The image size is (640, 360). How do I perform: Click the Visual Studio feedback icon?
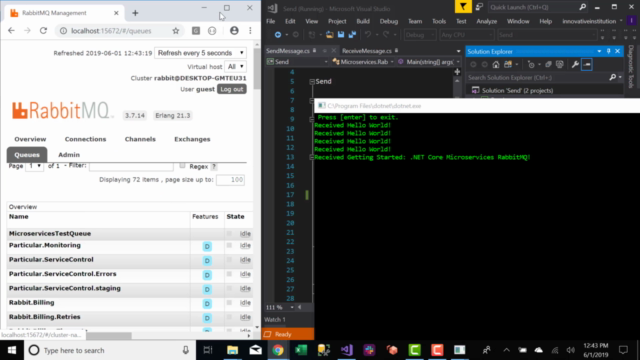pos(479,7)
